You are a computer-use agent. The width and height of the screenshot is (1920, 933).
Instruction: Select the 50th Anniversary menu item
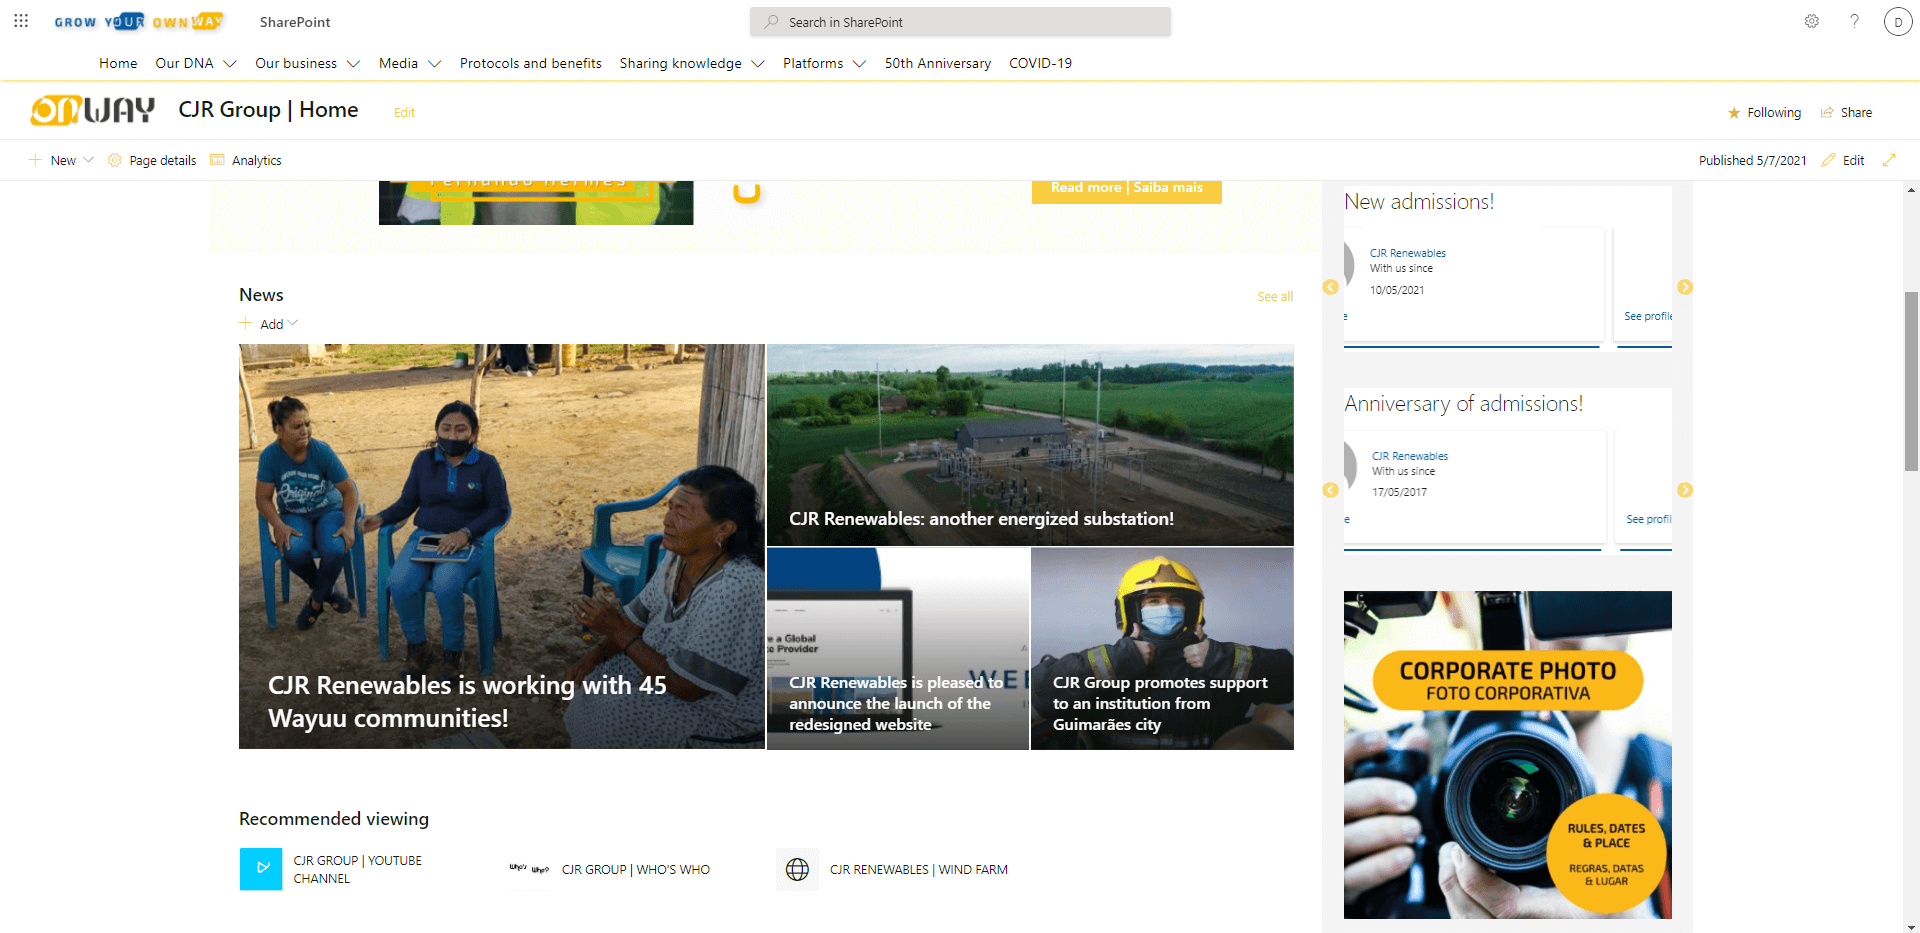click(937, 63)
